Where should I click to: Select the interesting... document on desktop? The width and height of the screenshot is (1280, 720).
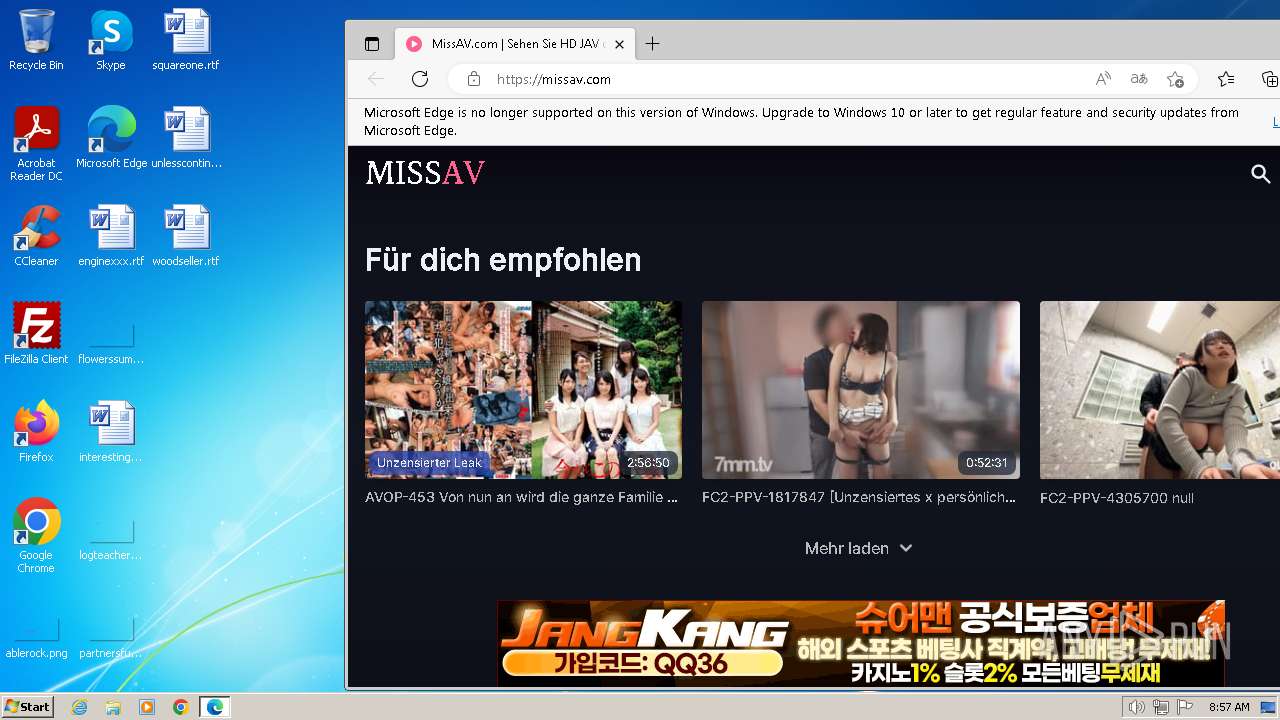coord(111,432)
